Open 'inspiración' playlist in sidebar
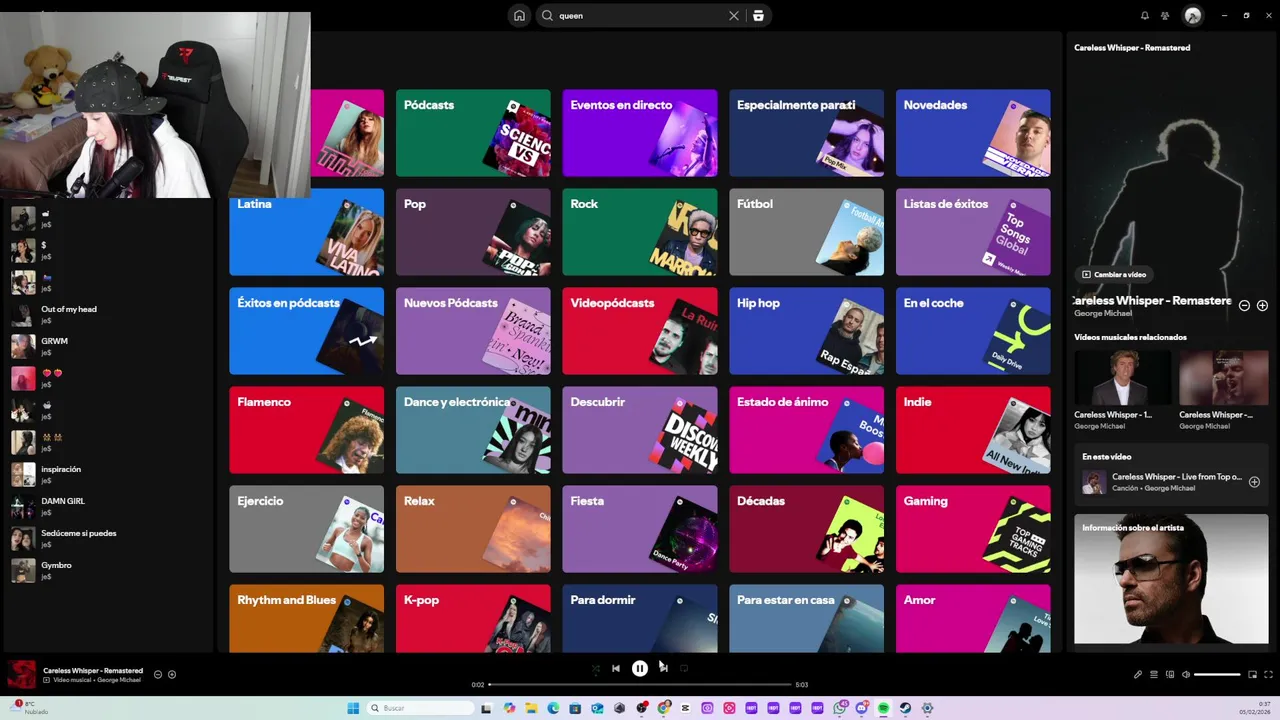The image size is (1280, 720). (108, 474)
